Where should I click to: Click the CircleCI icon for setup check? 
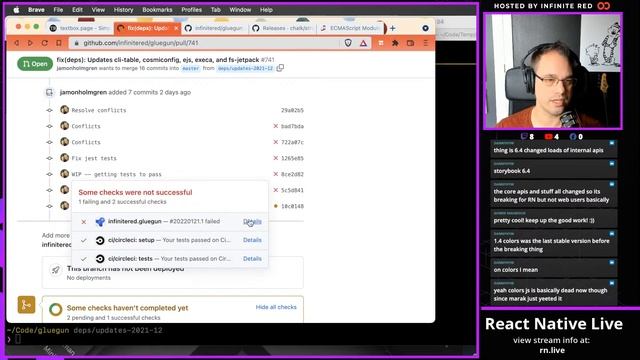pyautogui.click(x=100, y=240)
